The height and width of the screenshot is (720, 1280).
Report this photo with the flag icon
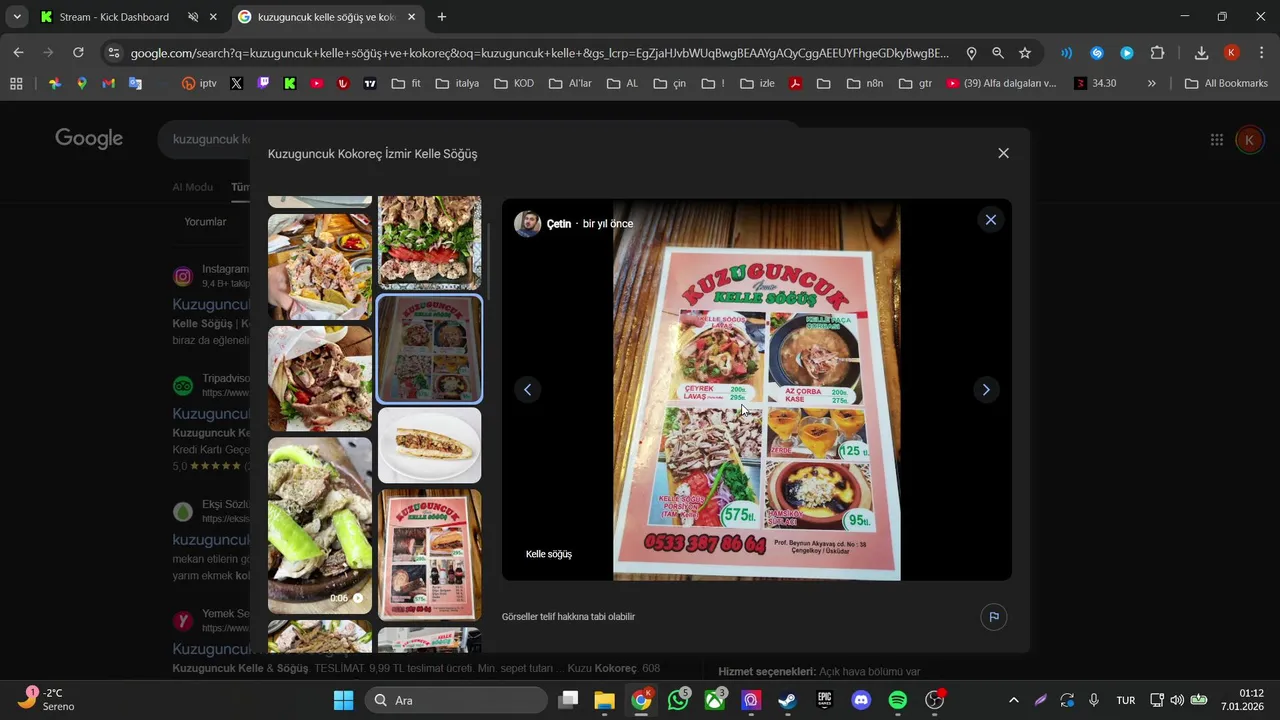click(993, 617)
